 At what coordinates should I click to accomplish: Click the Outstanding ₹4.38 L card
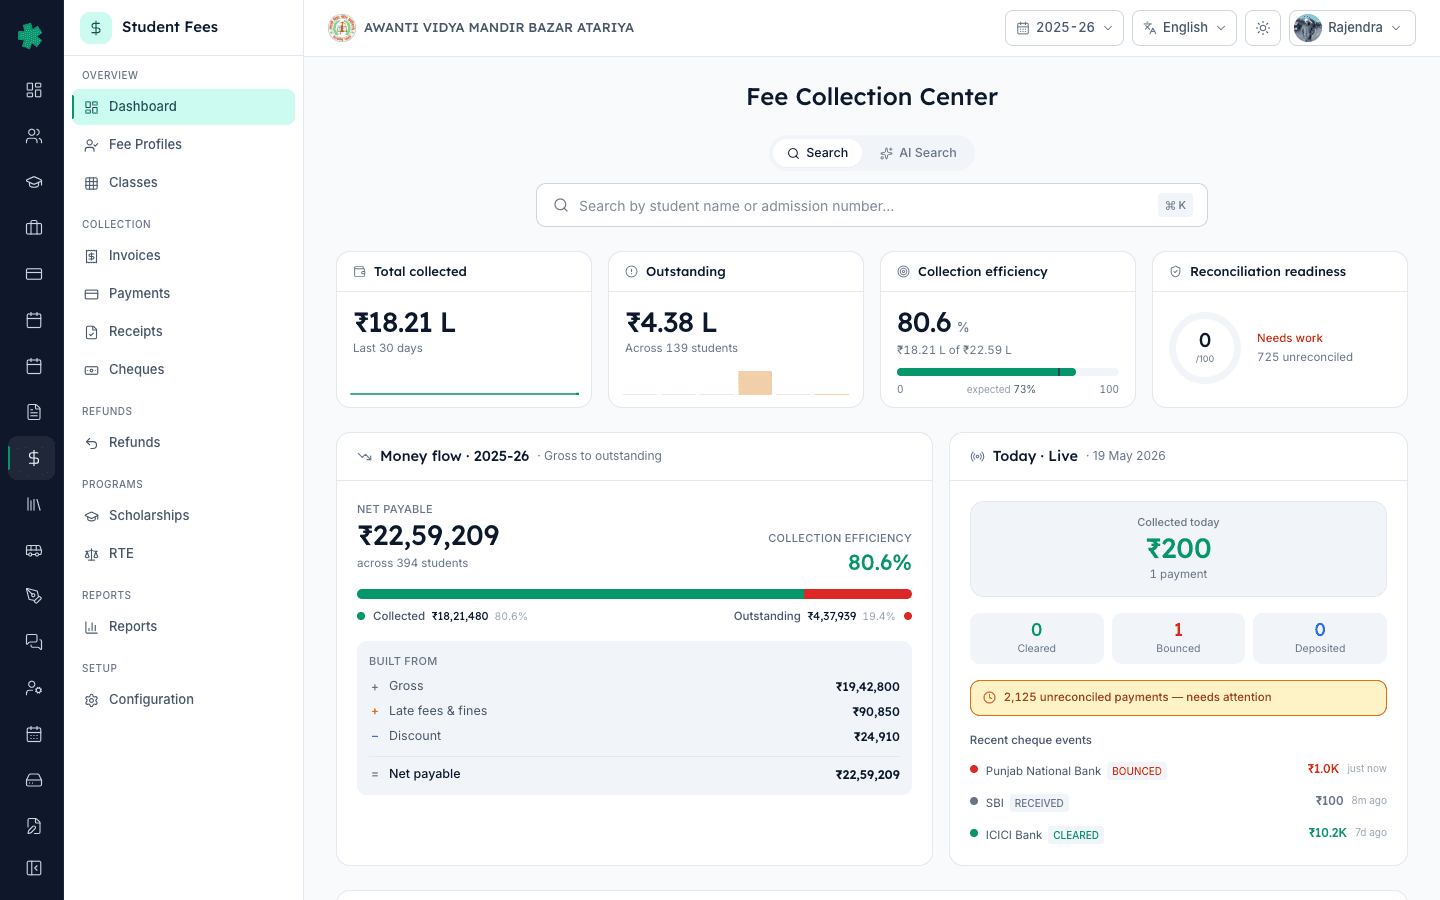click(x=736, y=329)
